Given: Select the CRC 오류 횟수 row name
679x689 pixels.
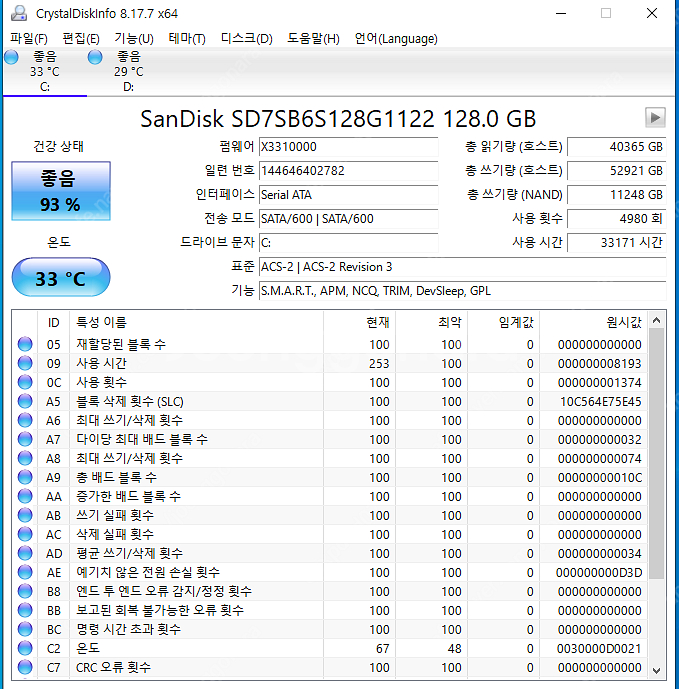Looking at the screenshot, I should pyautogui.click(x=113, y=667).
